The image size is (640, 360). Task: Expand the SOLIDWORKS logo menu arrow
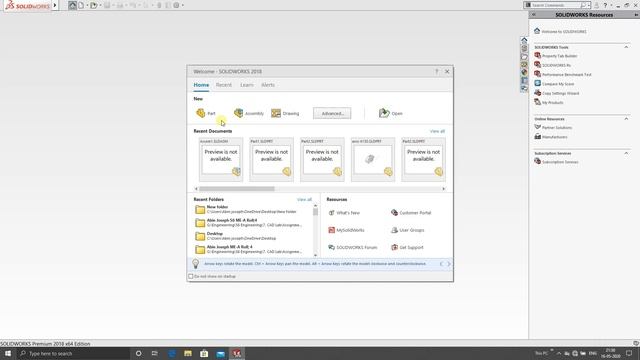[55, 5]
